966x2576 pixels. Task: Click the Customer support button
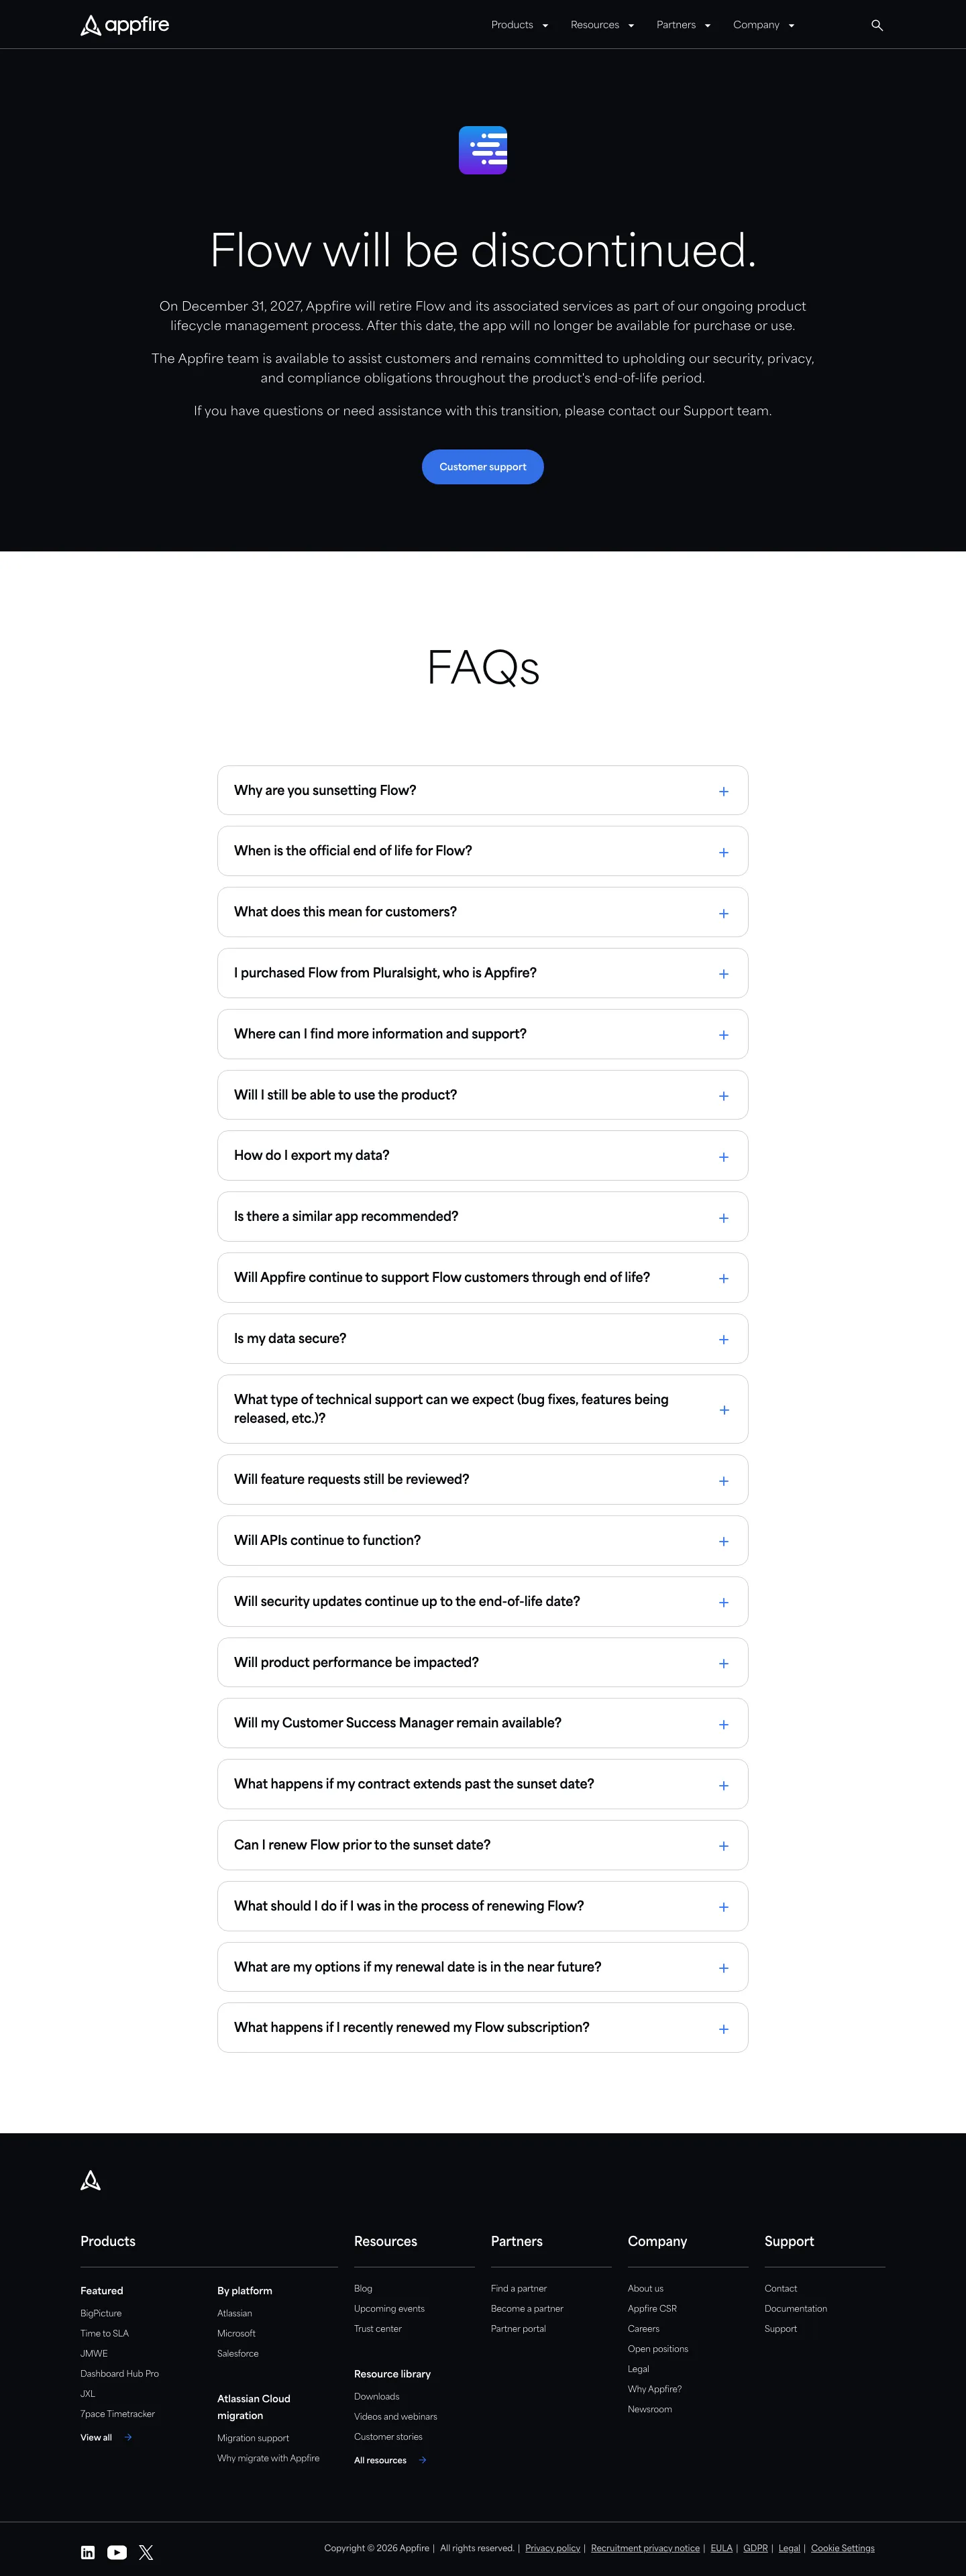click(483, 467)
